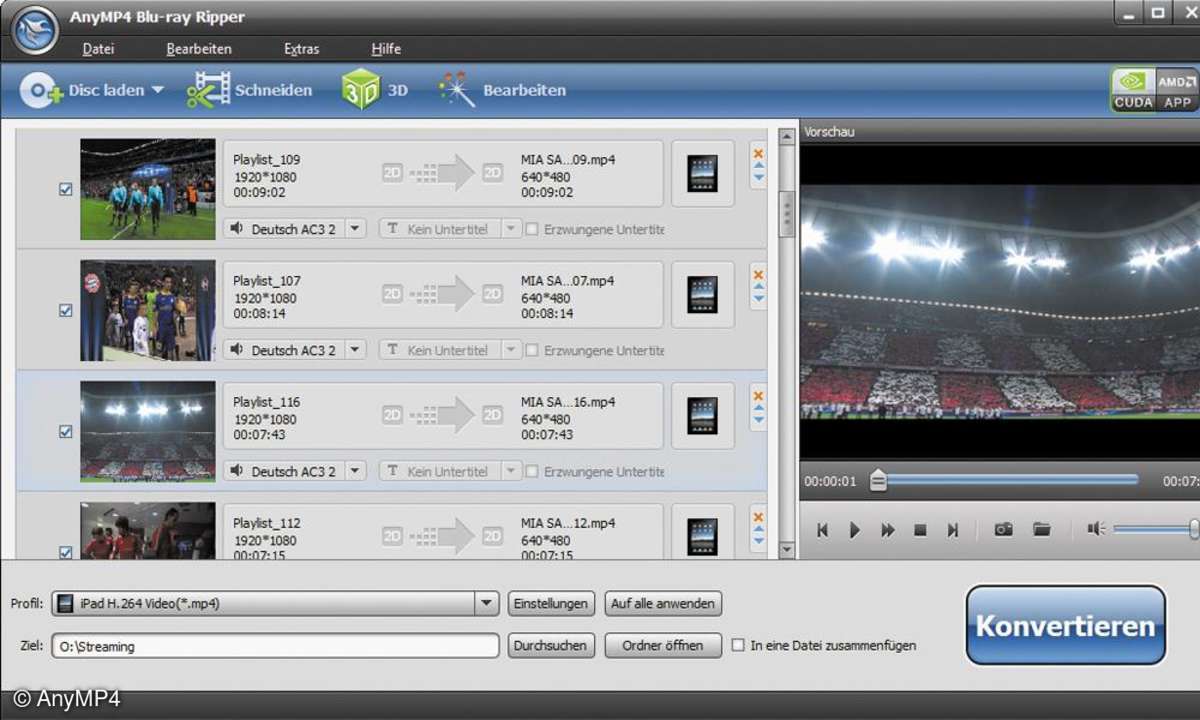
Task: Click the volume slider handle
Action: click(x=1194, y=529)
